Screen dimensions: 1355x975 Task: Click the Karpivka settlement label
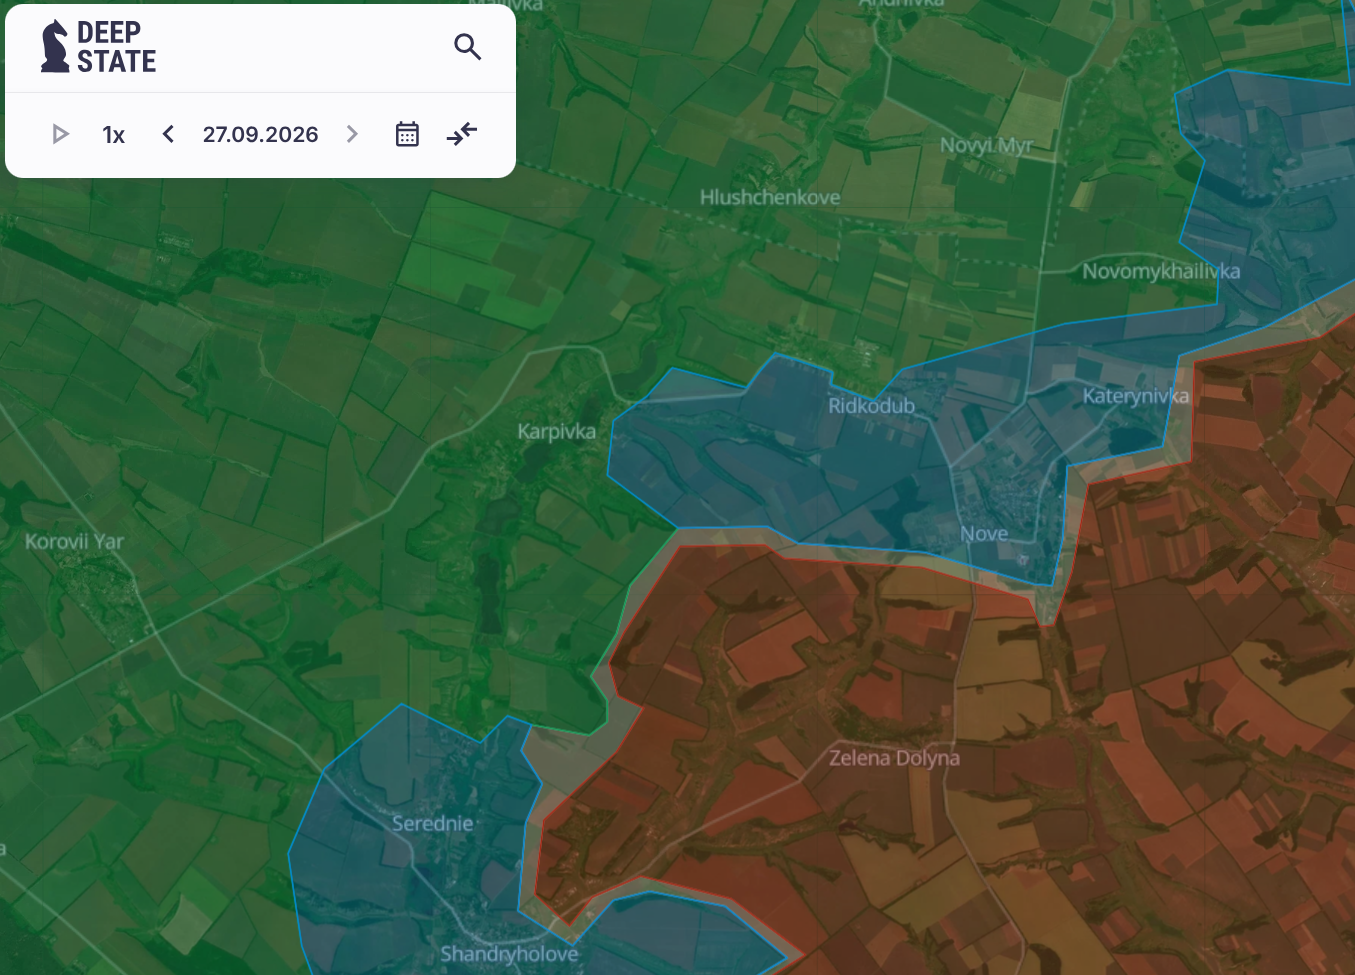(x=557, y=432)
